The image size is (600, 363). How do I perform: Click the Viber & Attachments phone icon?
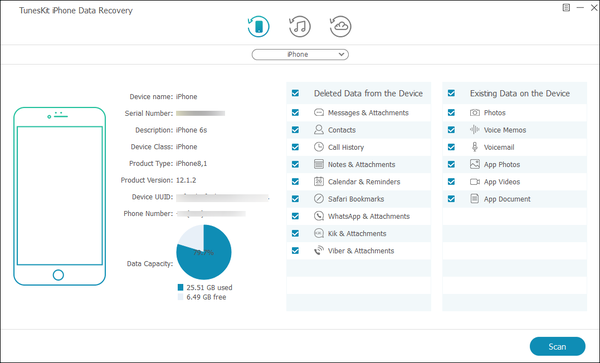(319, 251)
